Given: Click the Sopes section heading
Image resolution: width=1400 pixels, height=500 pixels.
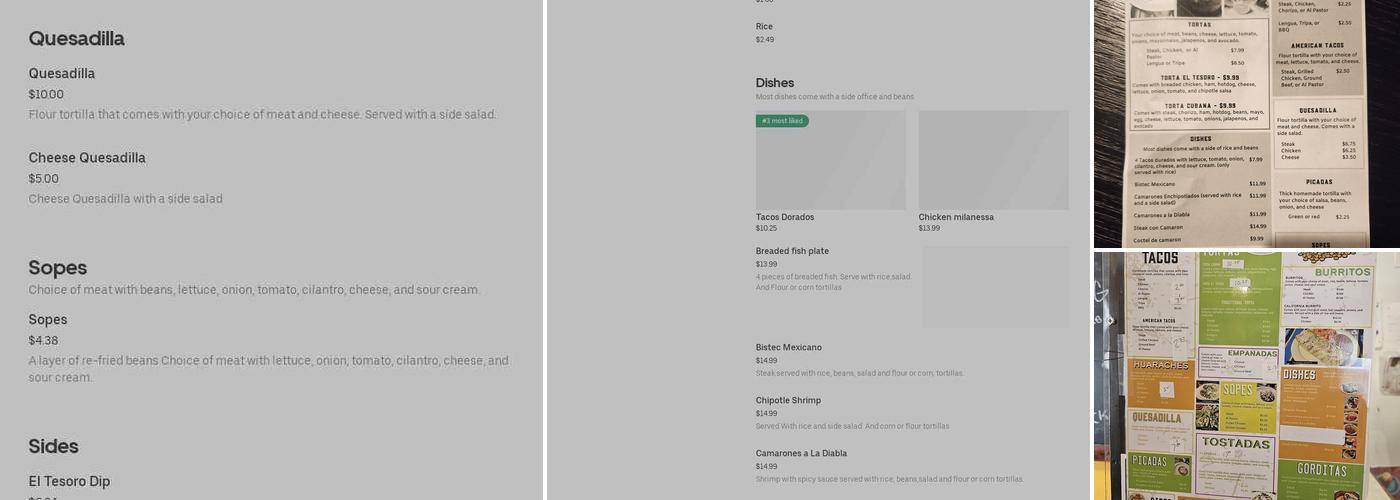Looking at the screenshot, I should [x=58, y=268].
